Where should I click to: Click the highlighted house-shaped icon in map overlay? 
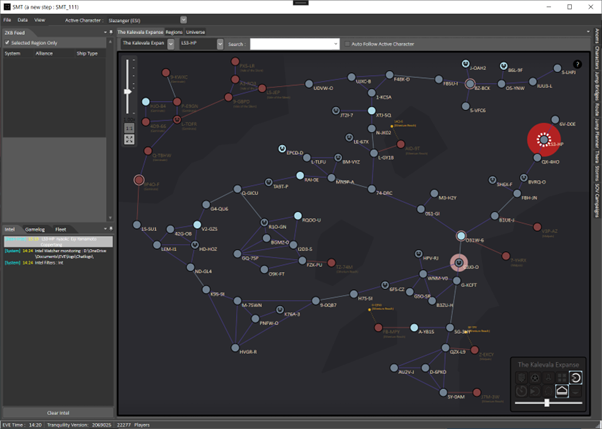tap(561, 391)
